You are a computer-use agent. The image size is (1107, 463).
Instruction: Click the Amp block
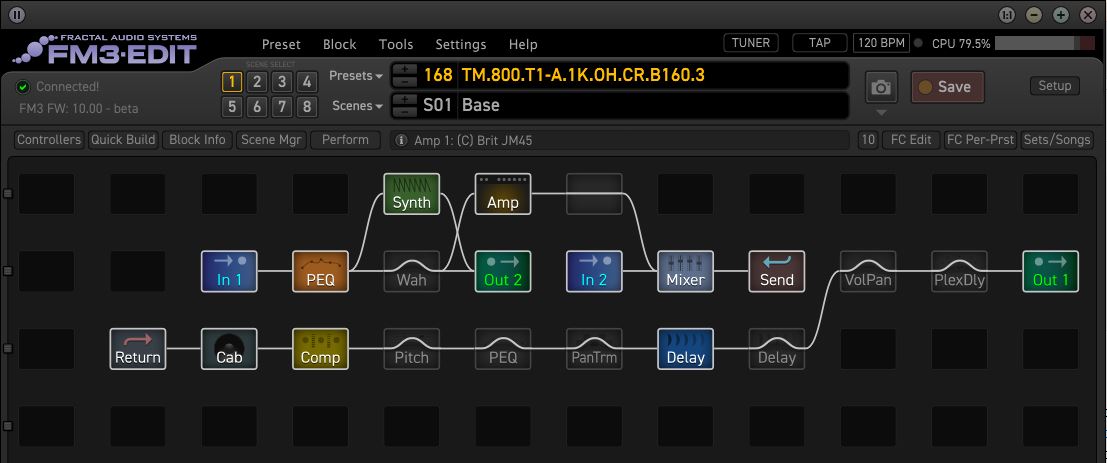click(x=502, y=193)
